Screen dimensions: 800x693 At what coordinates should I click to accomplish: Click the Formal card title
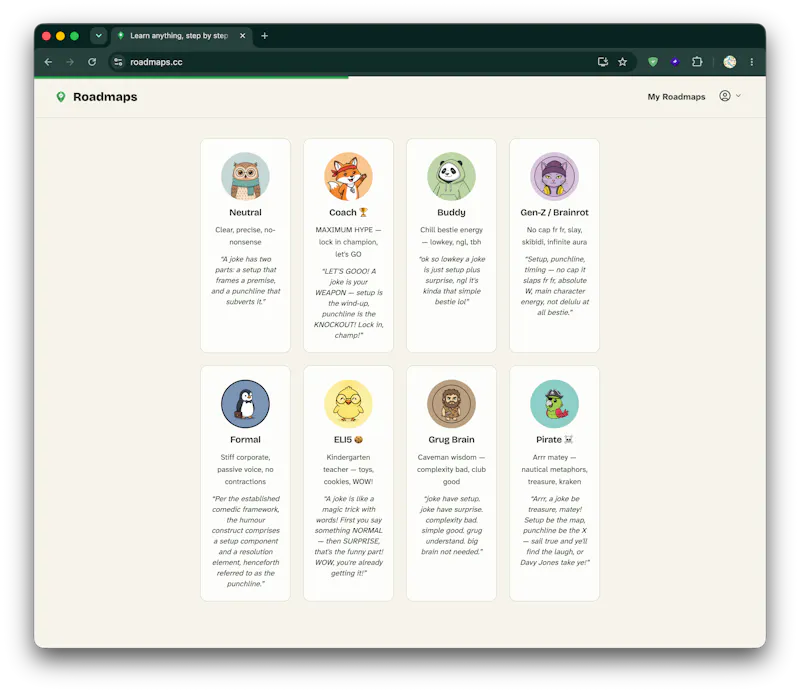click(x=245, y=439)
